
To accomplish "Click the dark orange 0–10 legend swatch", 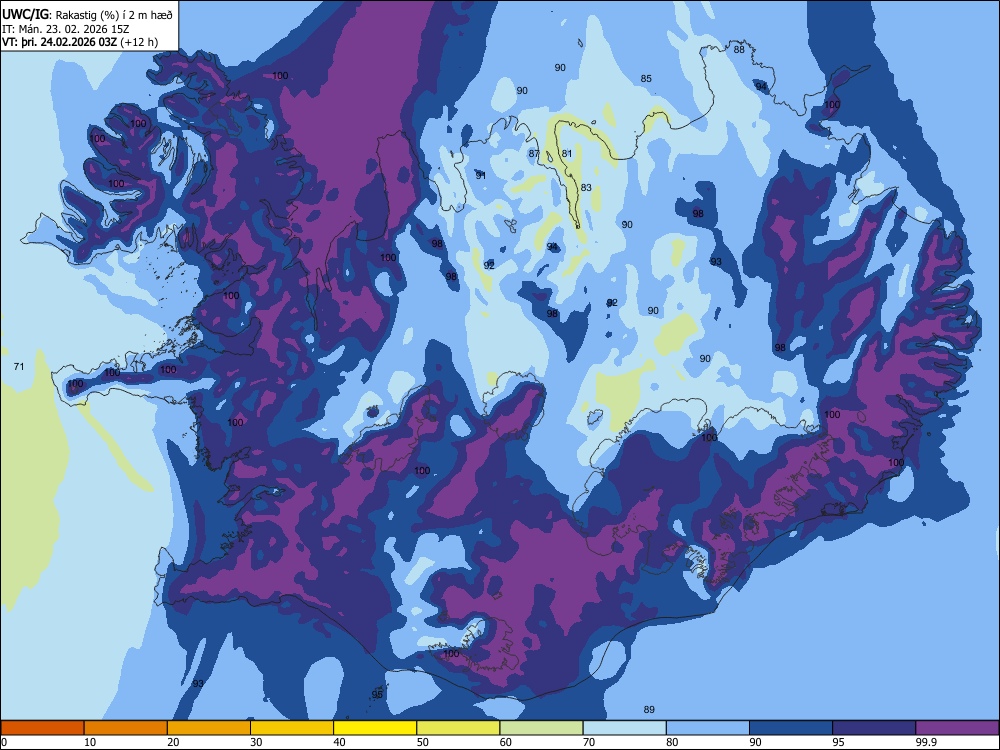I will click(42, 728).
